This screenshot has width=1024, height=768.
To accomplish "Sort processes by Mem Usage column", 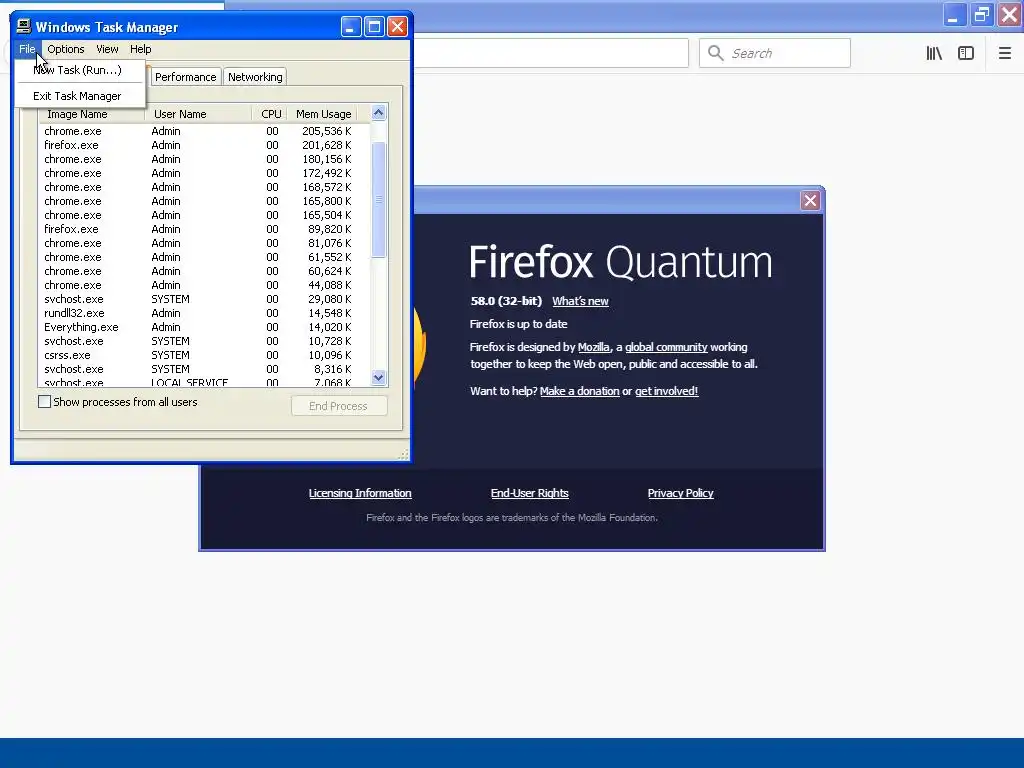I will (x=323, y=114).
